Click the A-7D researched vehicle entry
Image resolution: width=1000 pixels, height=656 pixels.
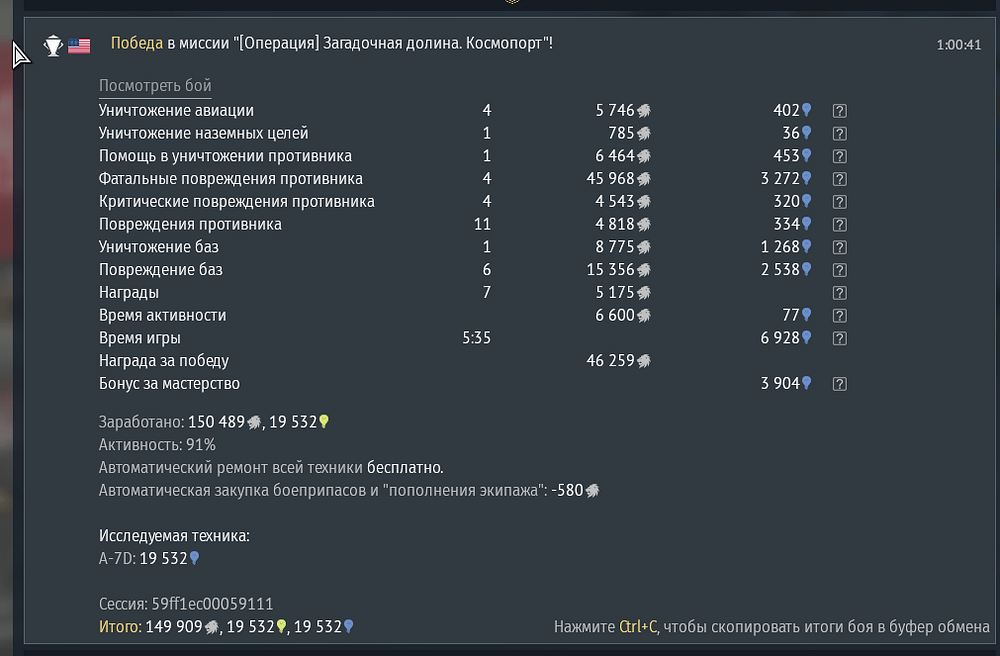(x=149, y=559)
